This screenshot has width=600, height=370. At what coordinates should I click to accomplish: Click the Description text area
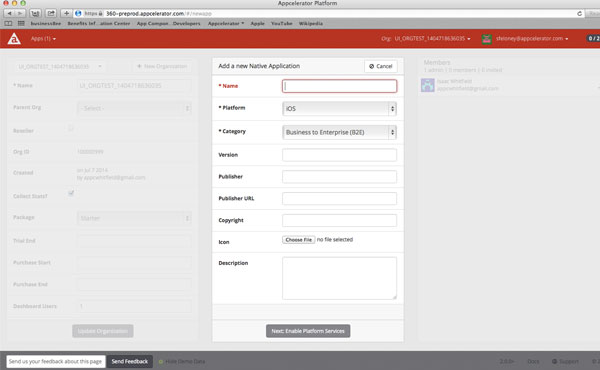[x=339, y=278]
